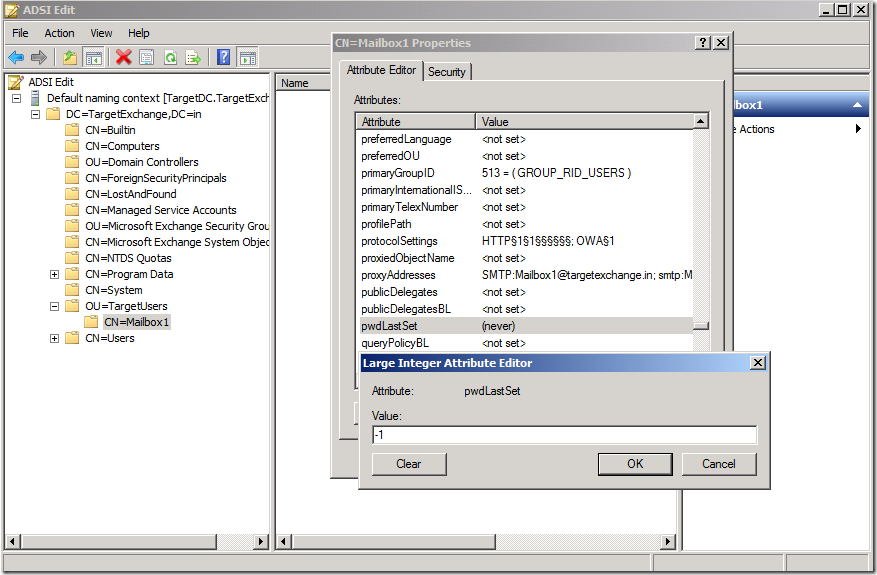Select CN=Managed Service Accounts in the tree

pyautogui.click(x=161, y=210)
